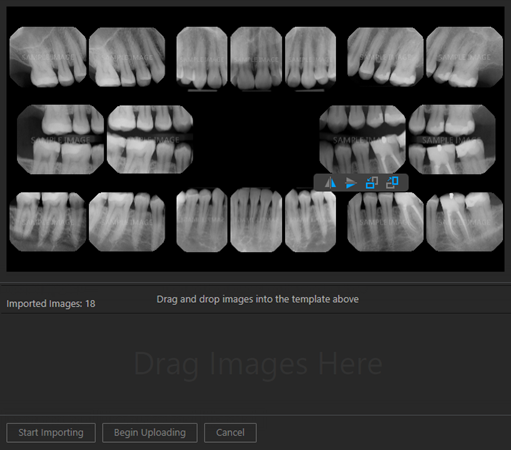Select the top-right corner periapical image

(464, 57)
